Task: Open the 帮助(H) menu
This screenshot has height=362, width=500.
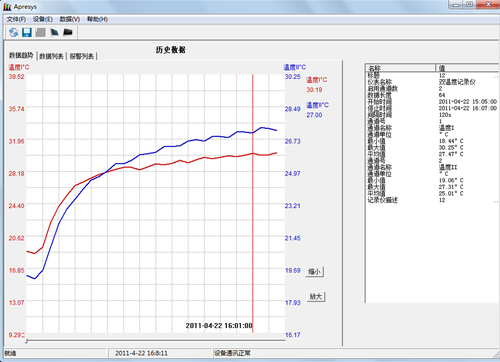Action: 97,19
